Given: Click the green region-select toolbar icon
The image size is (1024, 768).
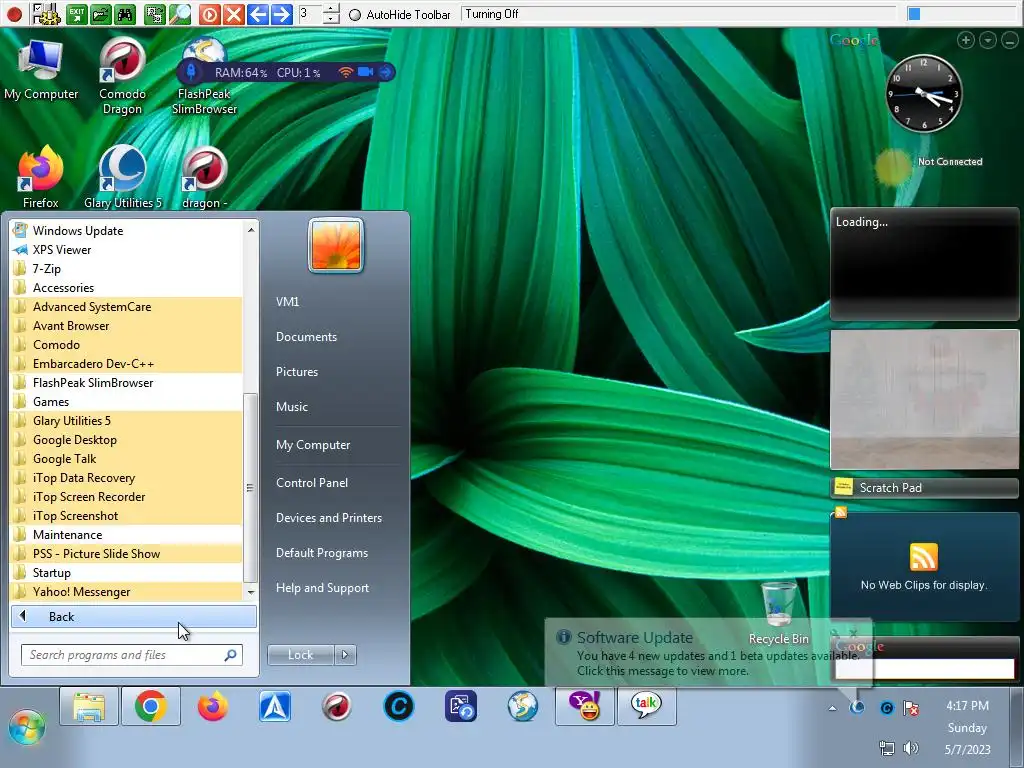Looking at the screenshot, I should (x=155, y=14).
